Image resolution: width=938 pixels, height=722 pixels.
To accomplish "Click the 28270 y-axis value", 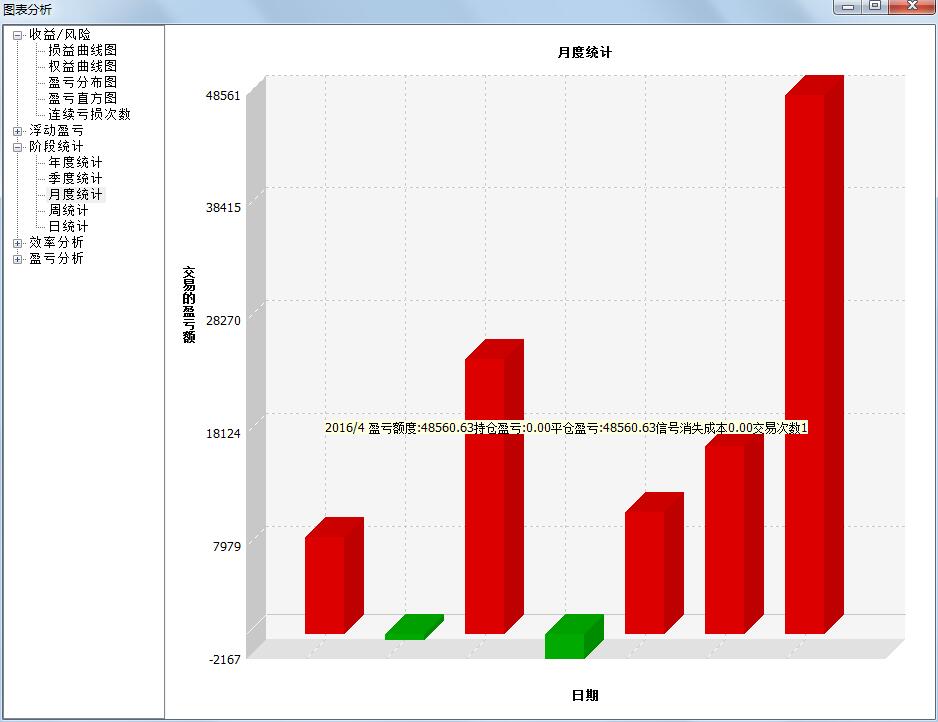I will tap(223, 321).
